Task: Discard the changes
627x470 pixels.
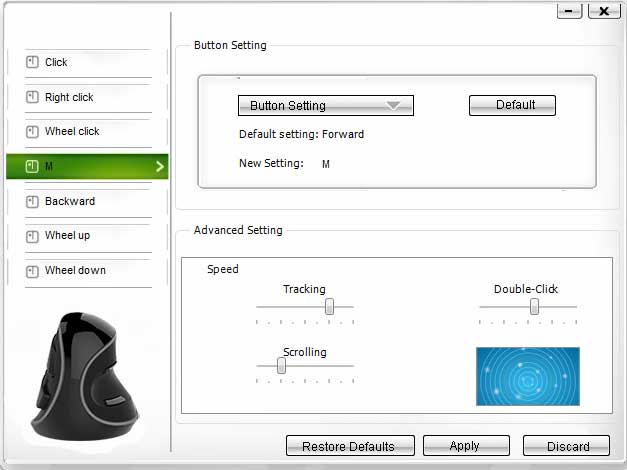Action: click(x=566, y=446)
